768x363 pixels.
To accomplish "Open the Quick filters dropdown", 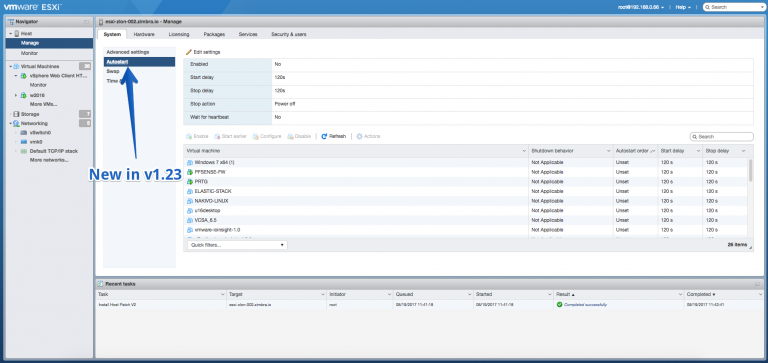I will (237, 244).
